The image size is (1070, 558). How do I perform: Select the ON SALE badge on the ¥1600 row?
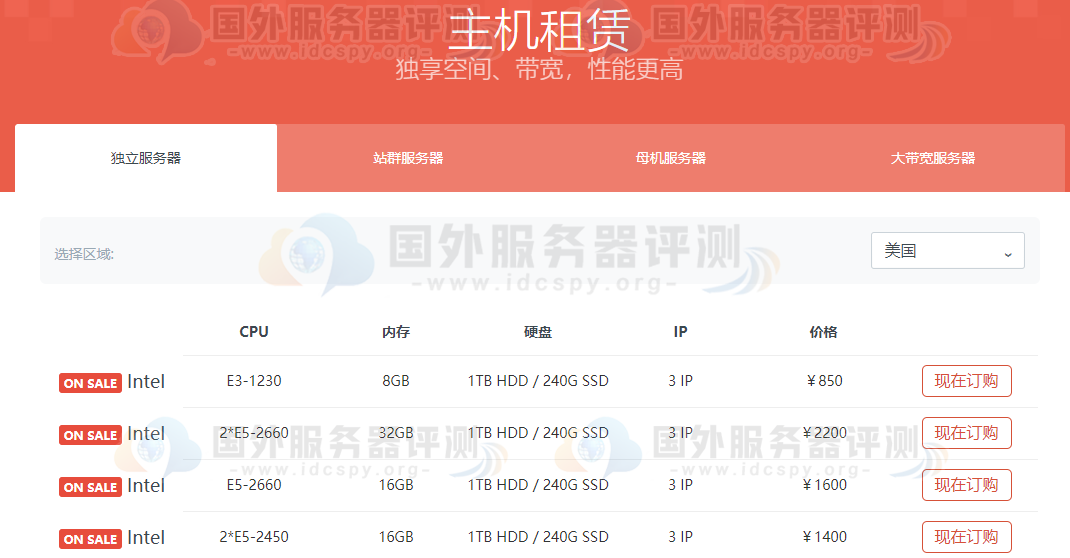(x=90, y=487)
